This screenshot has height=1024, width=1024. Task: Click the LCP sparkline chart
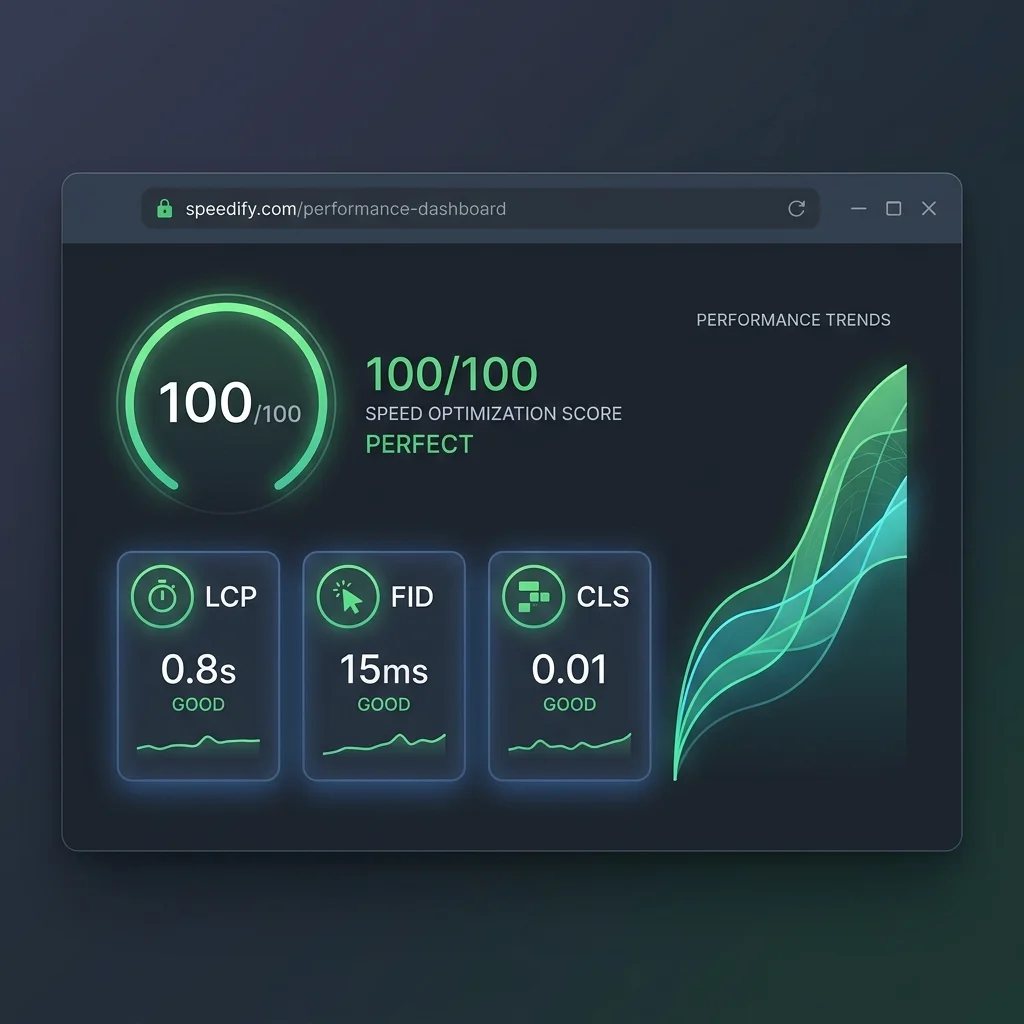click(x=199, y=745)
